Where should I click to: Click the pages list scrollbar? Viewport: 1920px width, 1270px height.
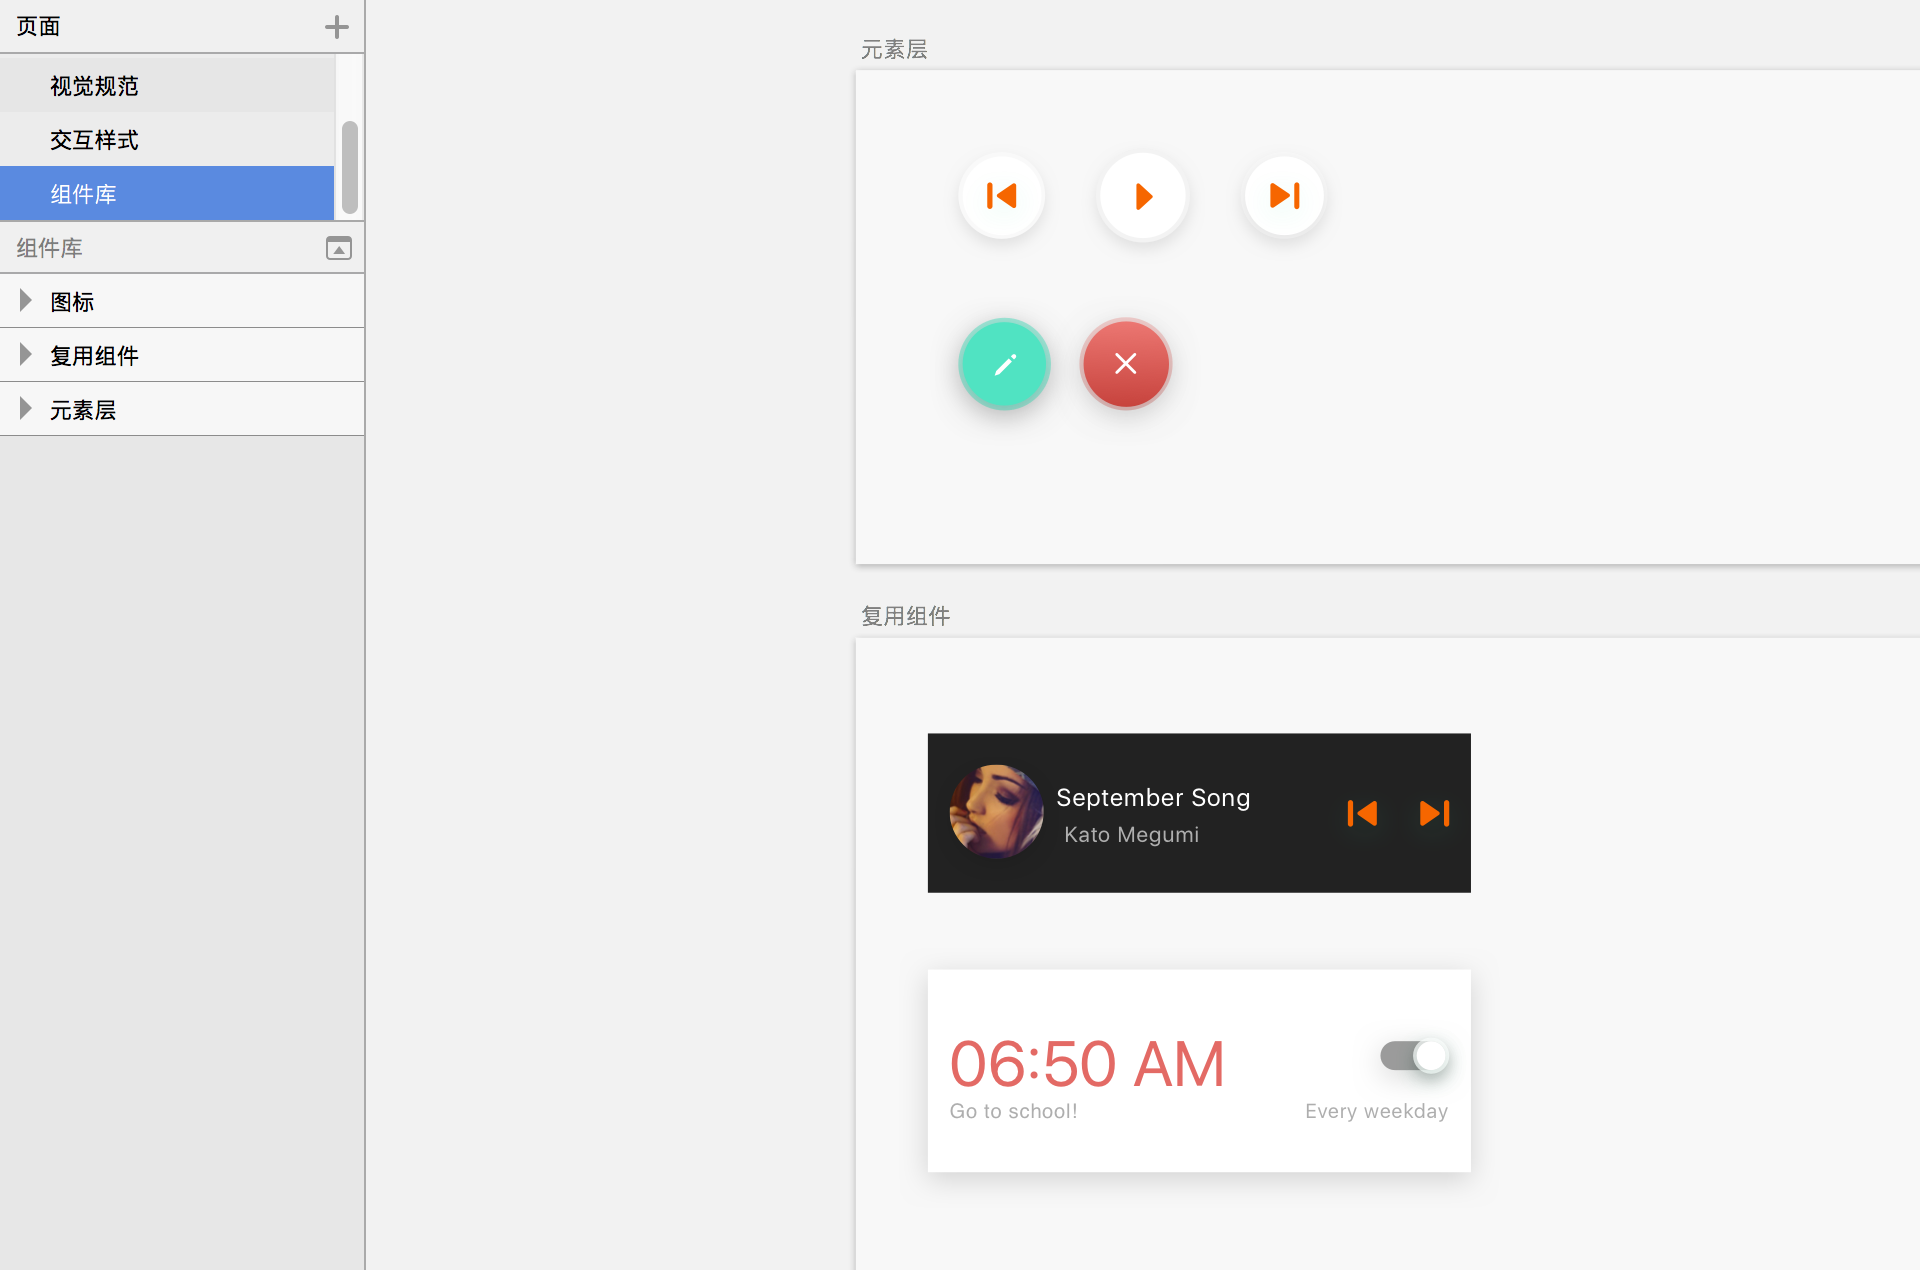[349, 166]
